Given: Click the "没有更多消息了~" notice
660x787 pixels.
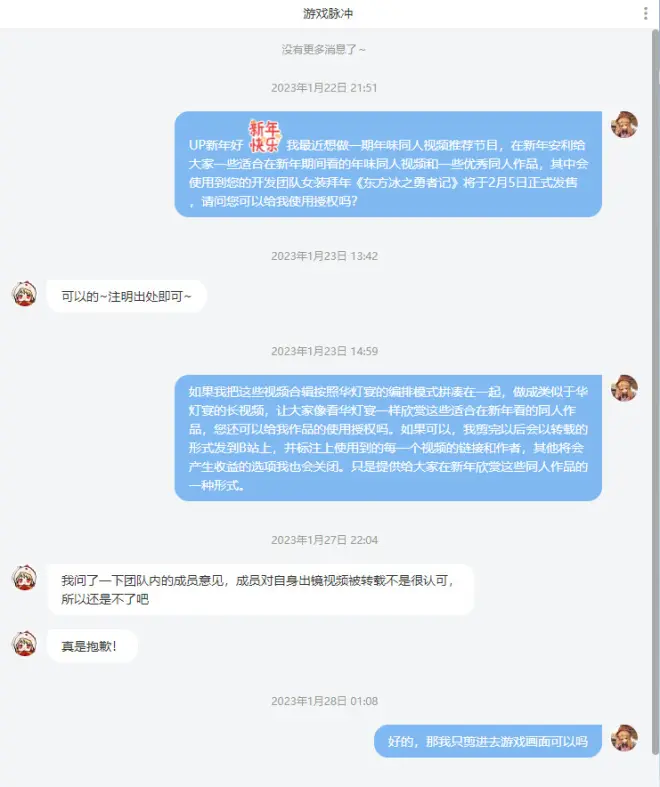Looking at the screenshot, I should coord(324,49).
